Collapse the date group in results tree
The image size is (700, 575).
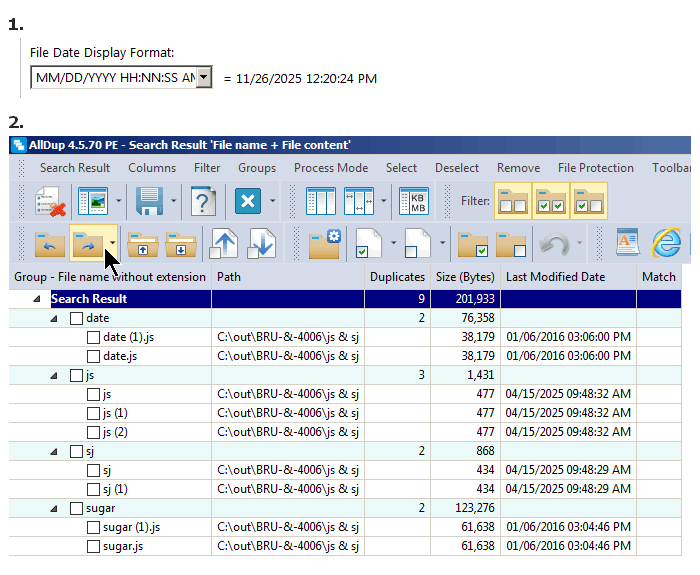click(55, 318)
